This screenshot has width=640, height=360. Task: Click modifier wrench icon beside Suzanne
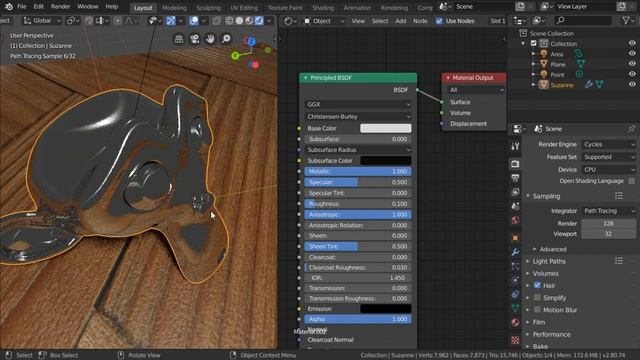click(589, 84)
